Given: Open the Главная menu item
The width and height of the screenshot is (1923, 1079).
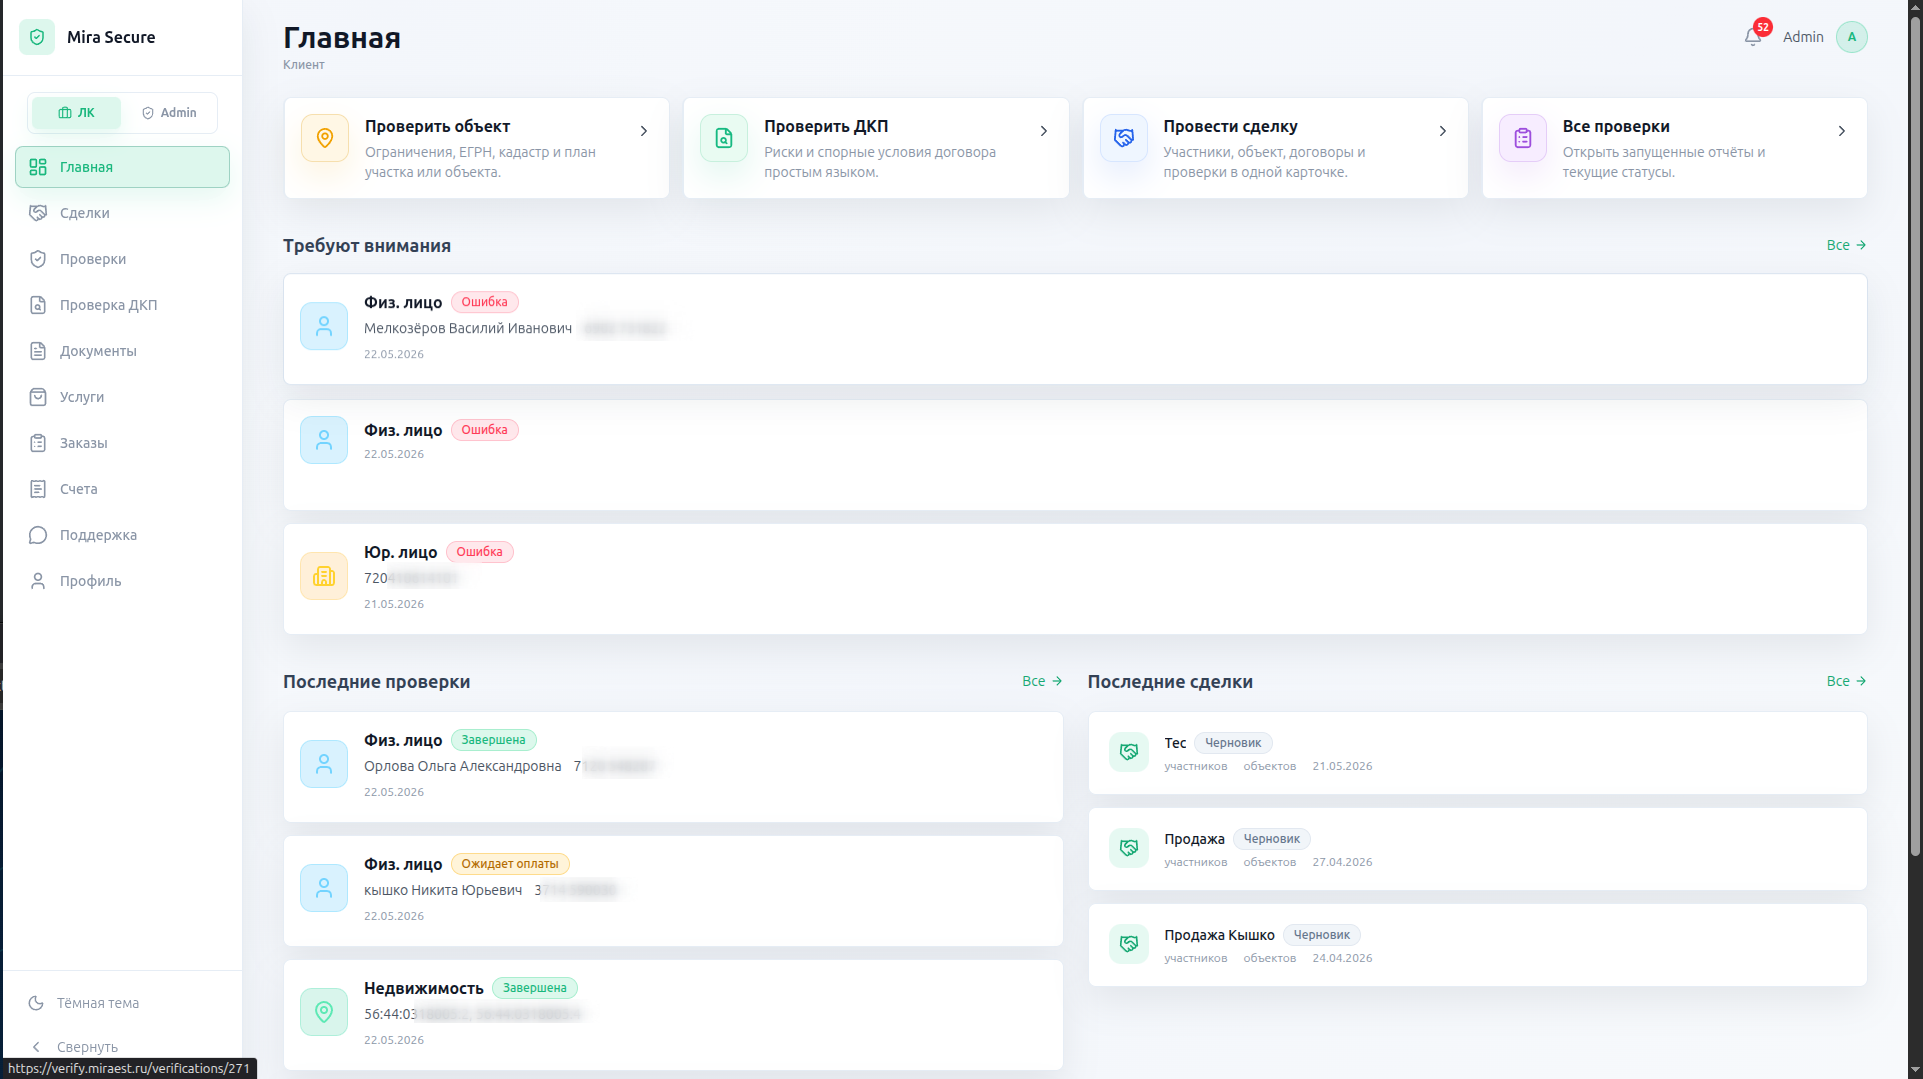Looking at the screenshot, I should pos(122,167).
